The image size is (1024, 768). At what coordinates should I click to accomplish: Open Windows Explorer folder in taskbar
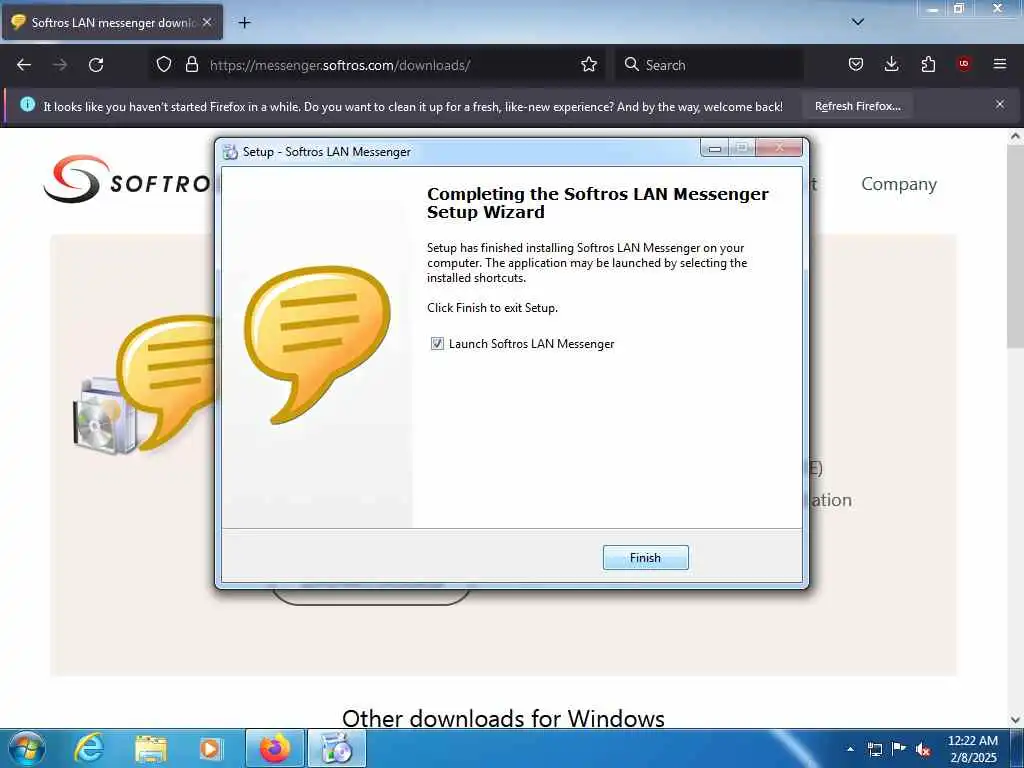tap(151, 749)
